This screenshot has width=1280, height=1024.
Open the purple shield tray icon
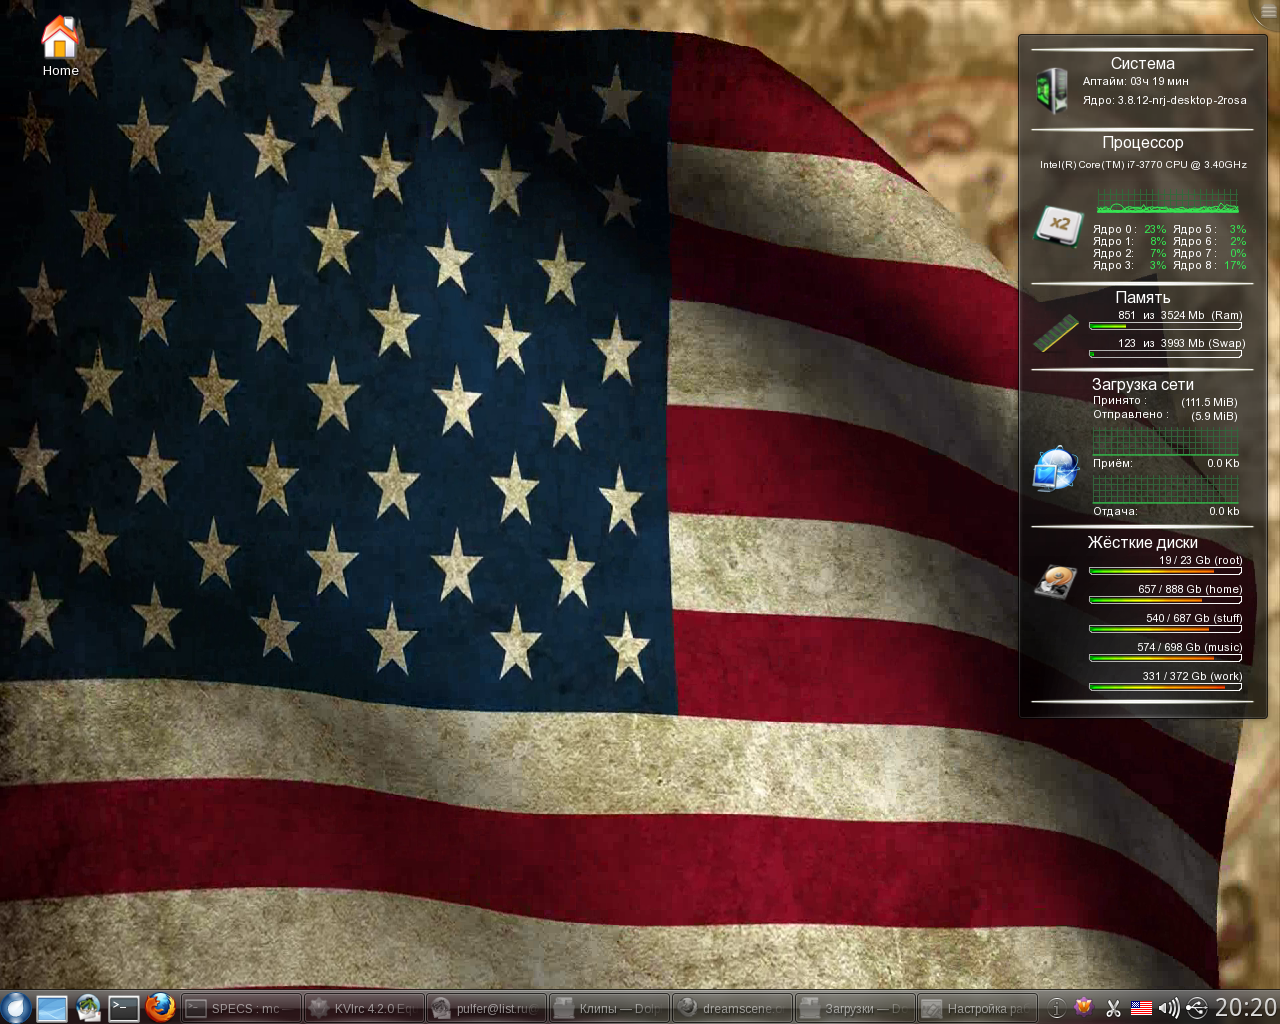(x=1083, y=1008)
